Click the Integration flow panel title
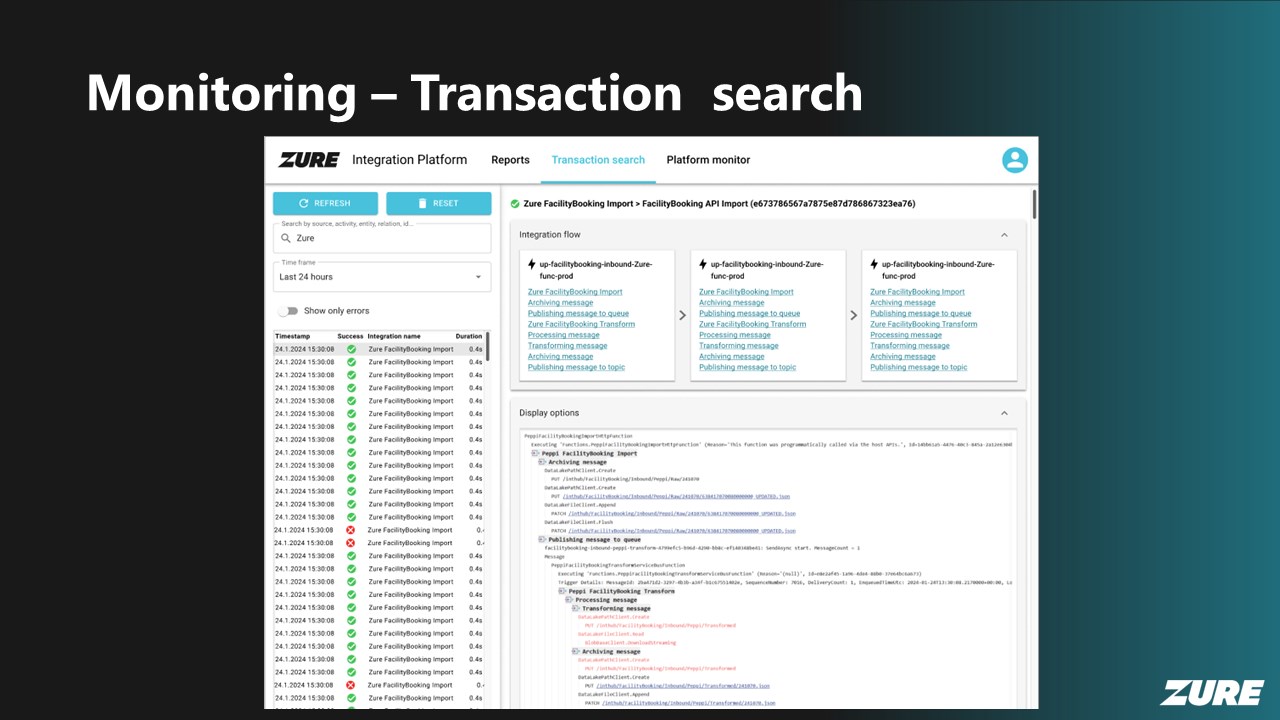The width and height of the screenshot is (1280, 720). coord(549,235)
